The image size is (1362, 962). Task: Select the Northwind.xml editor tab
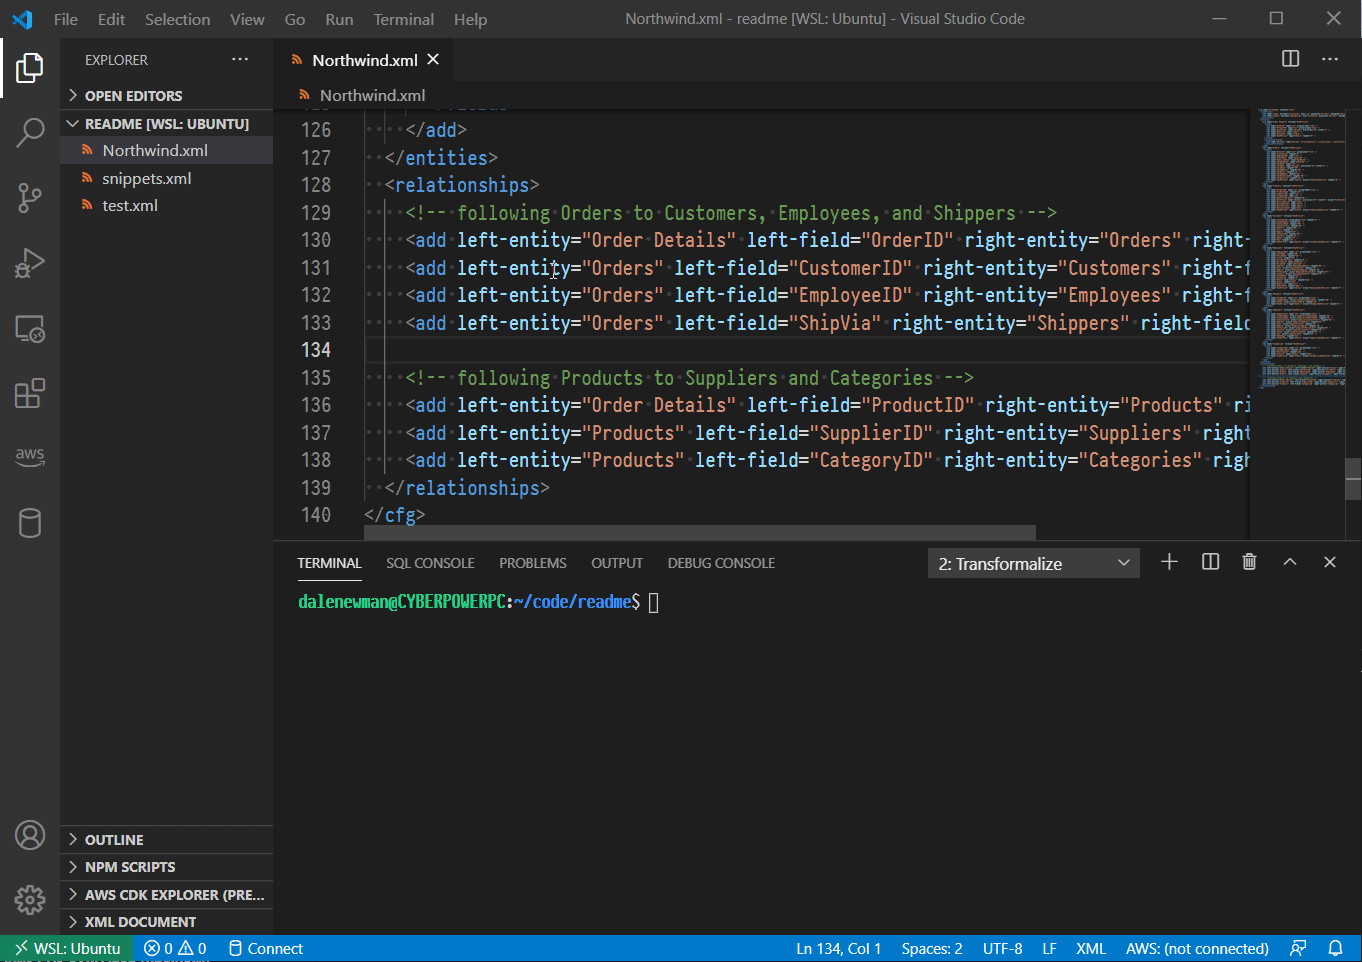[364, 60]
